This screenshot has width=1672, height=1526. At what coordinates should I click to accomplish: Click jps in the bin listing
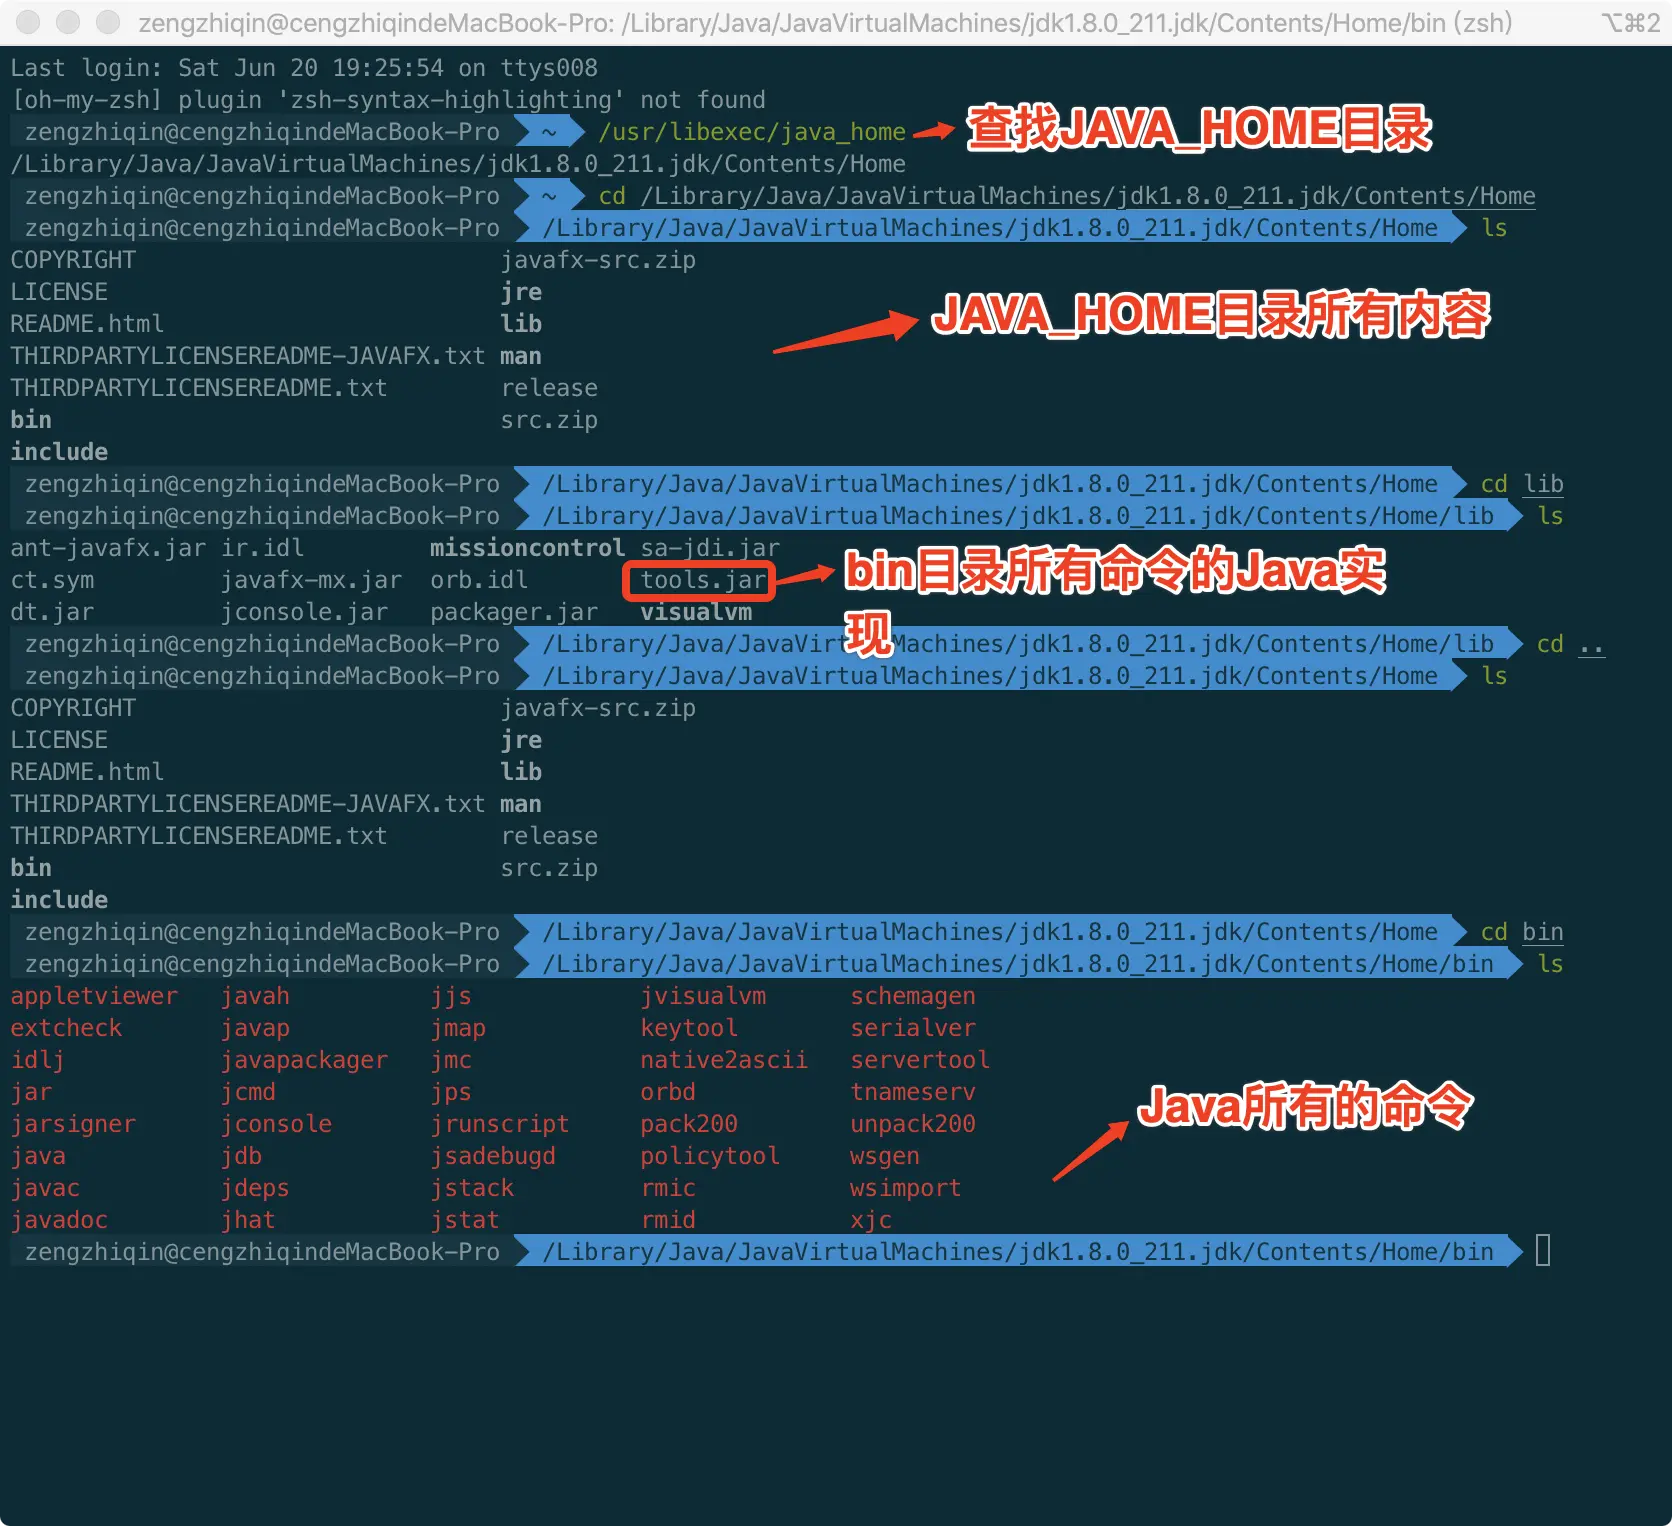[451, 1092]
